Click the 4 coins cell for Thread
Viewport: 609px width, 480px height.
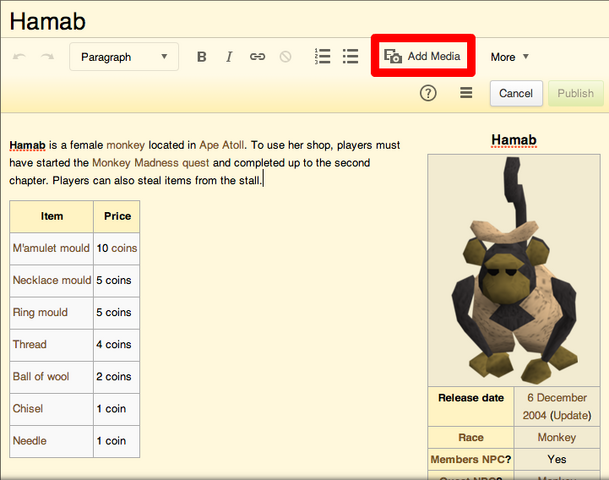click(117, 344)
